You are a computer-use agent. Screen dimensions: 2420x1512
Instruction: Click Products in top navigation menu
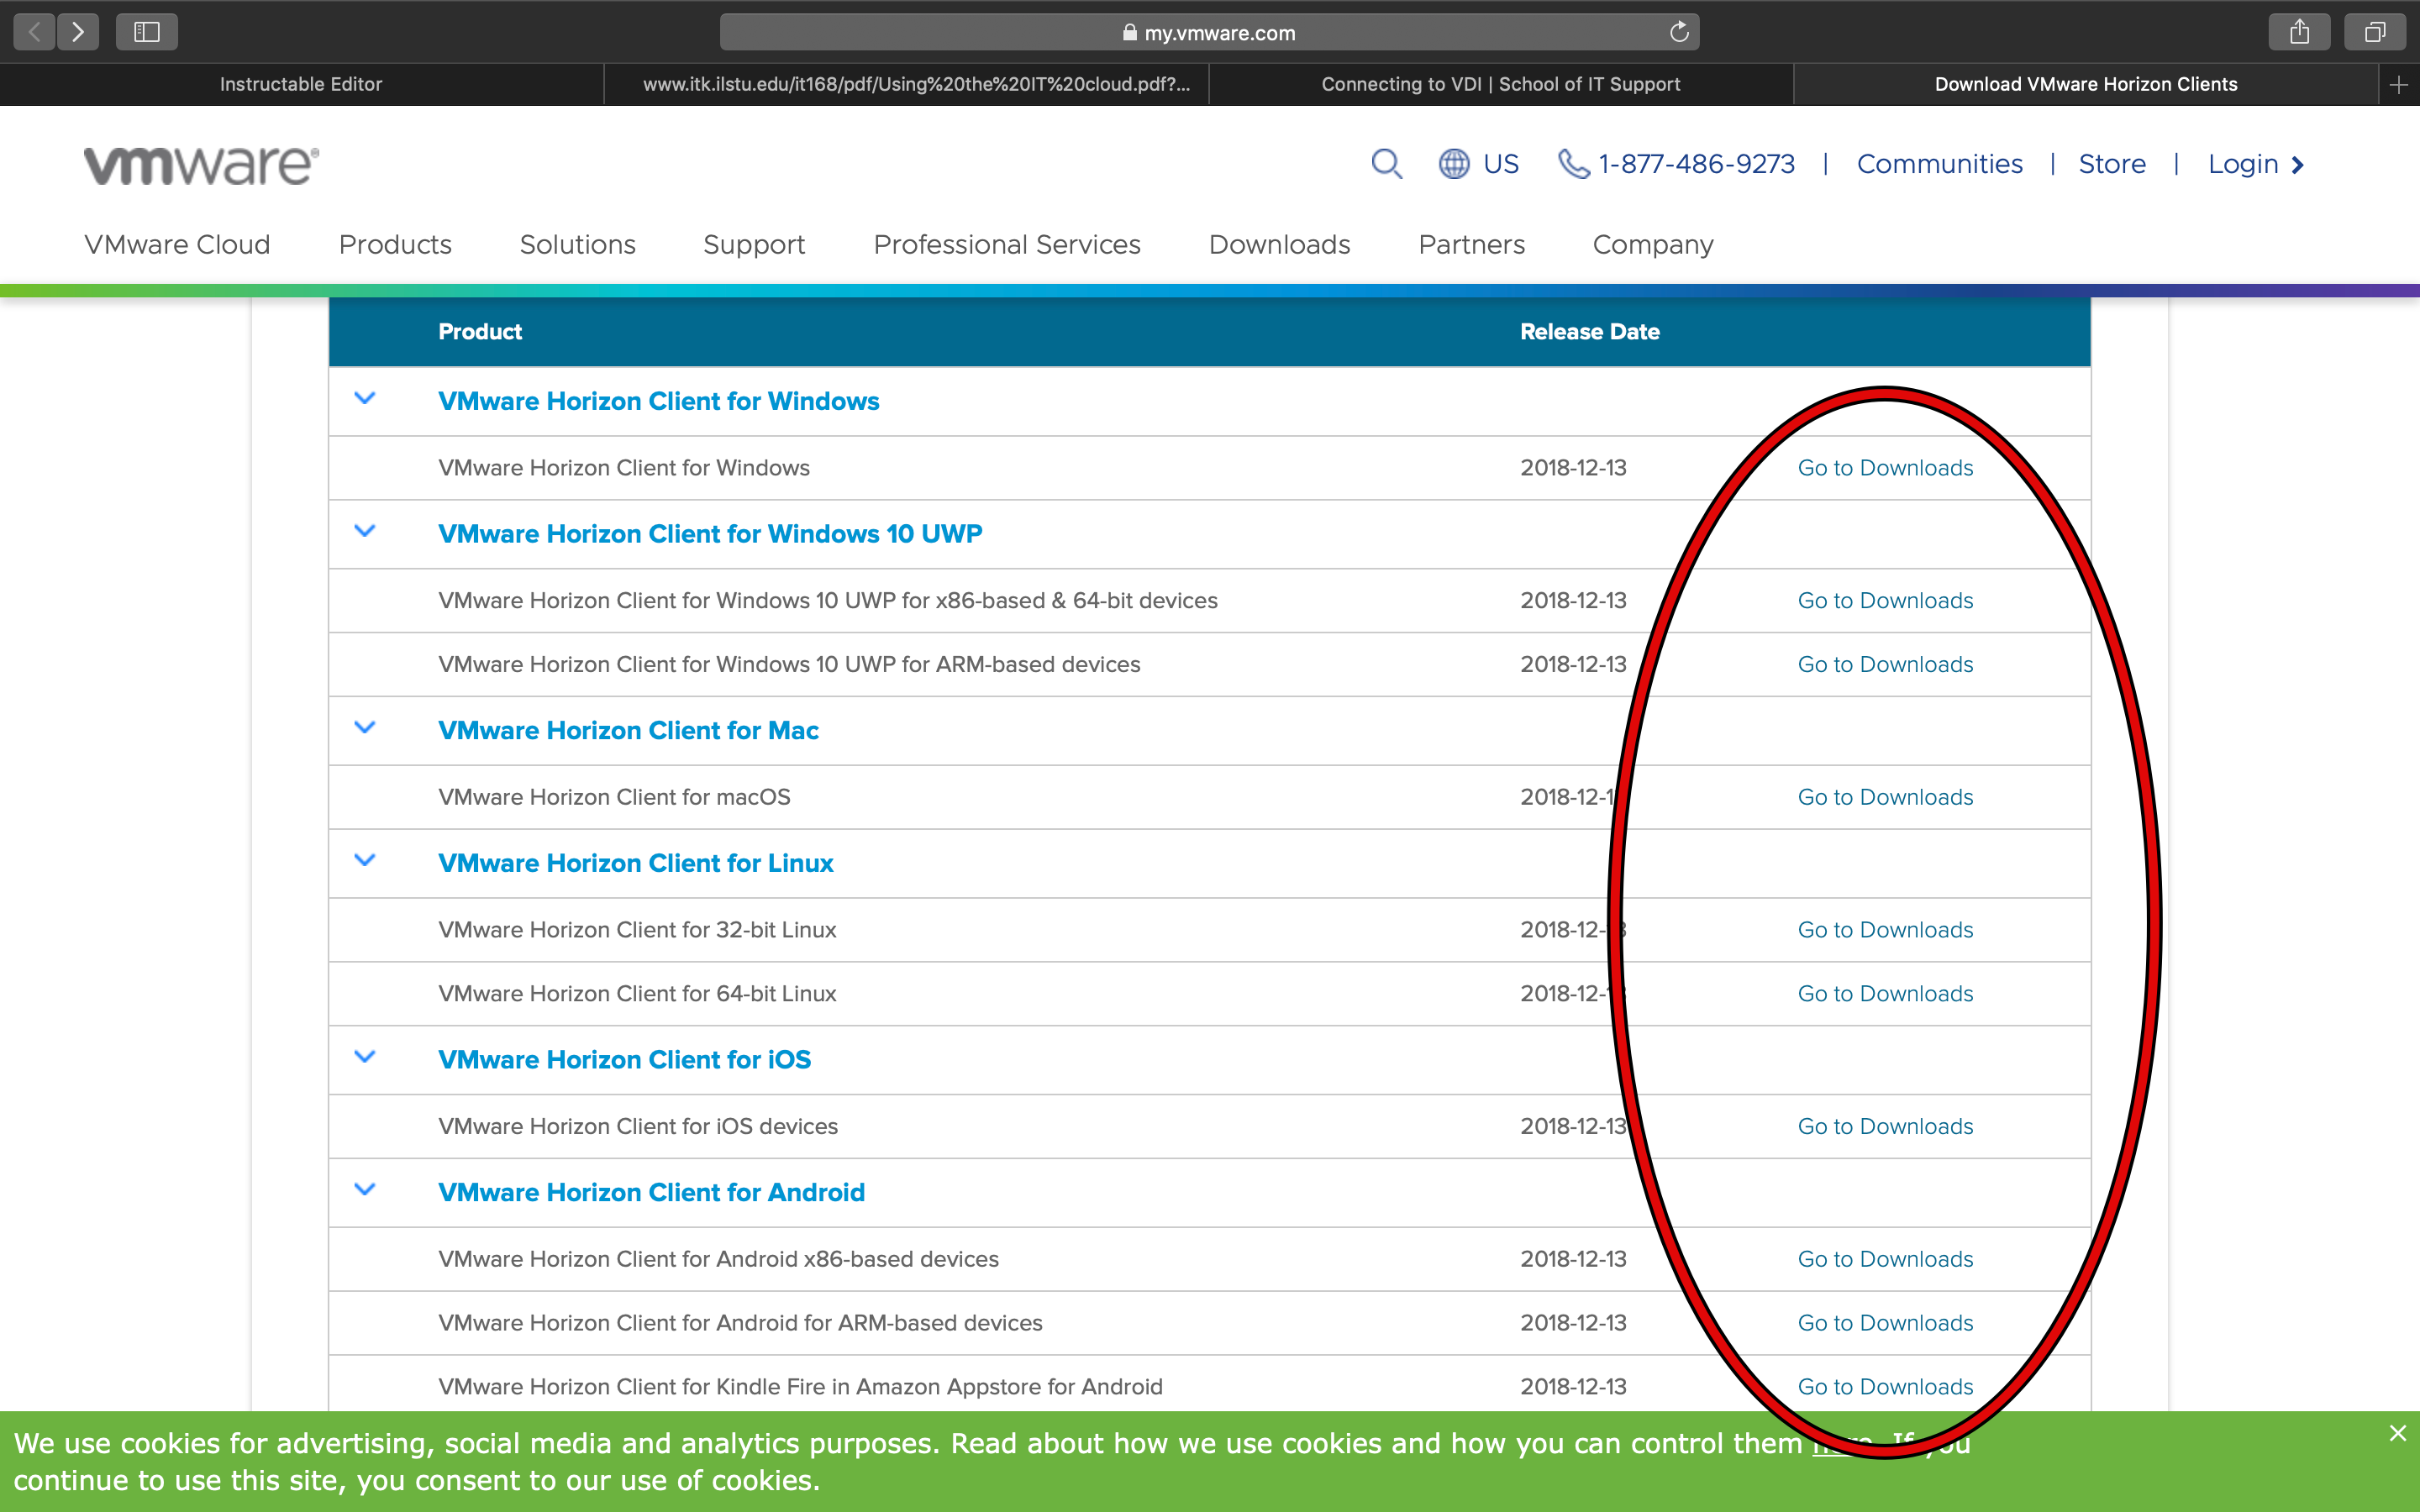point(394,244)
